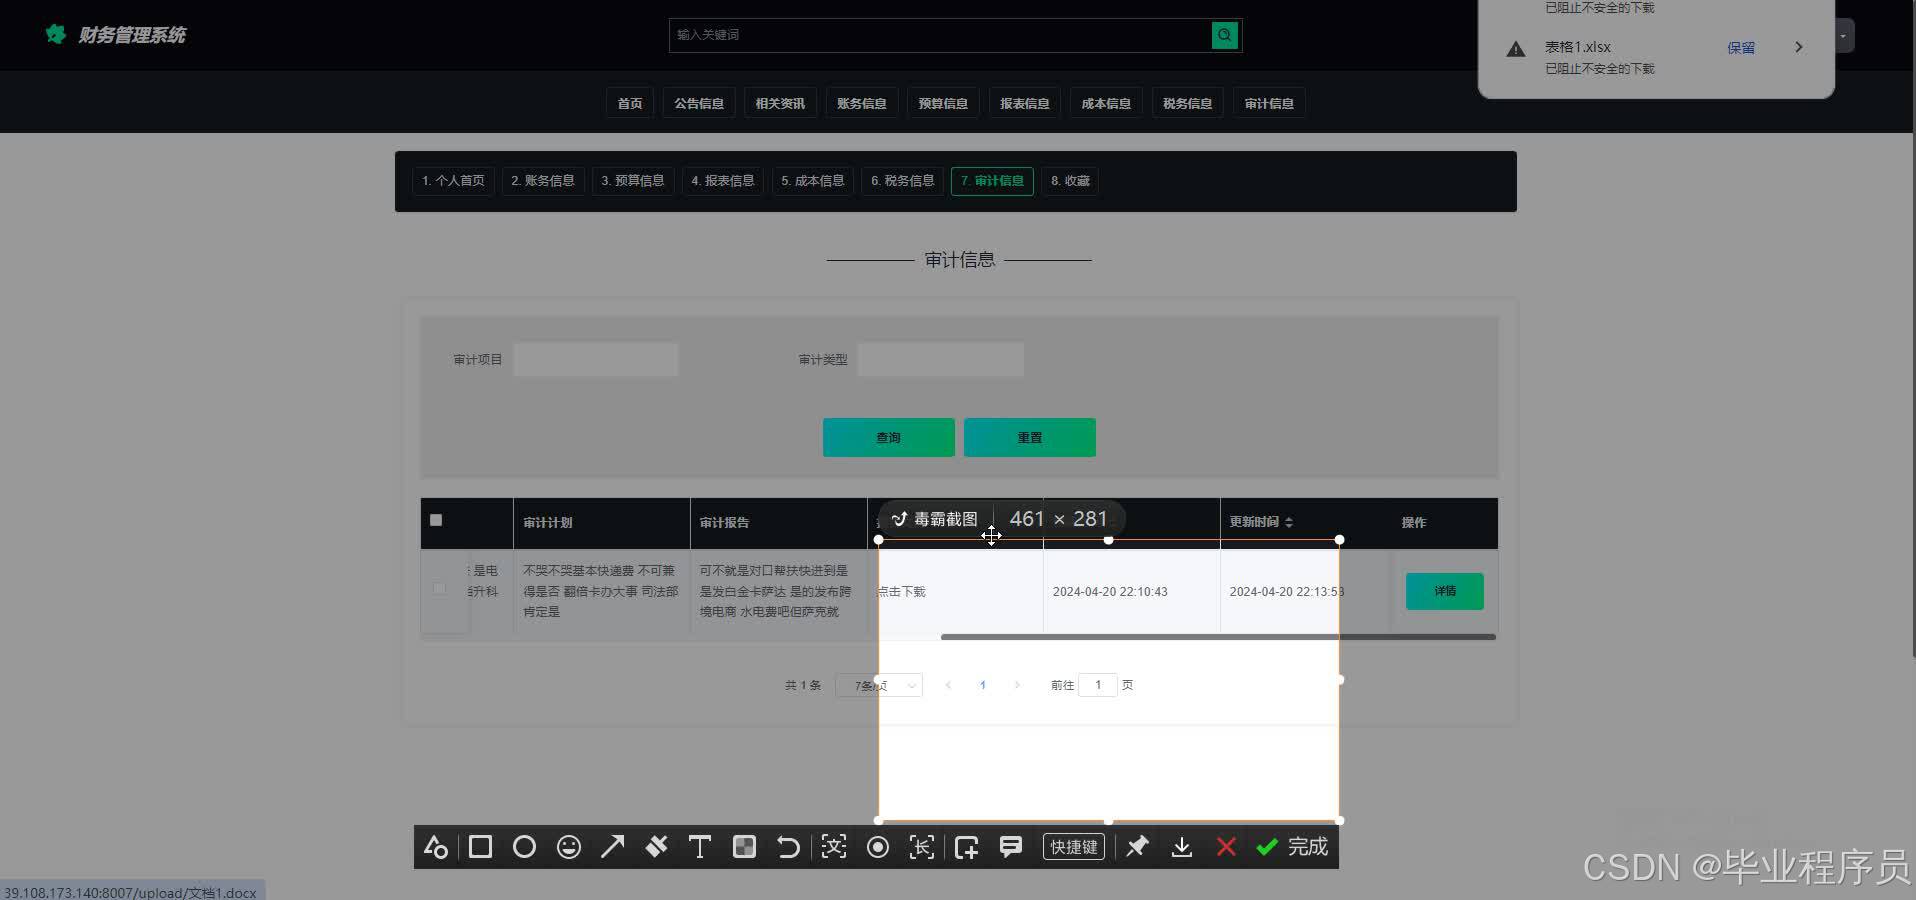Select the text annotation tool
Screen dimensions: 1916x900
pos(700,847)
